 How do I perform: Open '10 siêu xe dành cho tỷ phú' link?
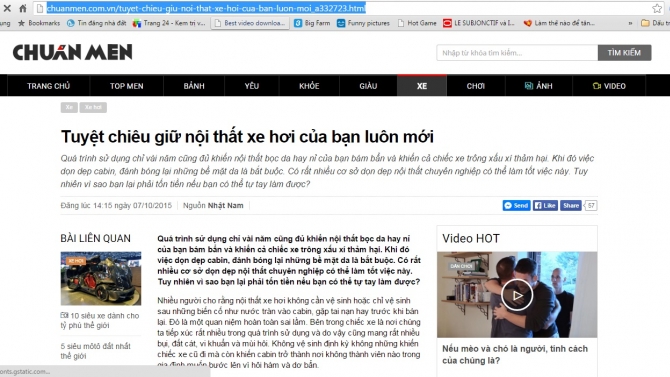pos(100,320)
